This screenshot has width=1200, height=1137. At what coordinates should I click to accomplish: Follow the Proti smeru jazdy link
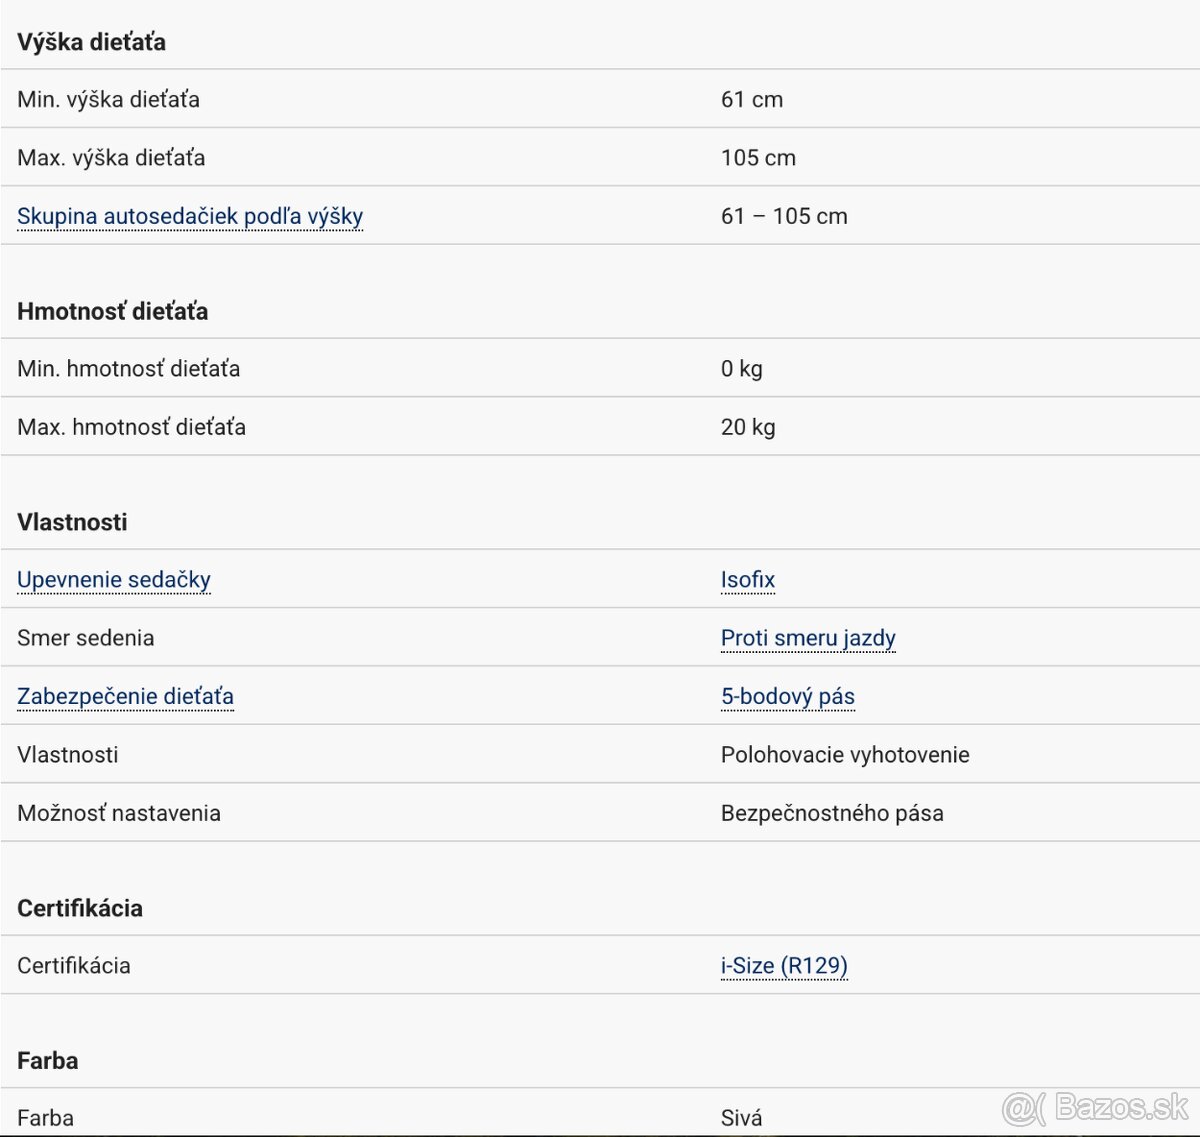[808, 638]
